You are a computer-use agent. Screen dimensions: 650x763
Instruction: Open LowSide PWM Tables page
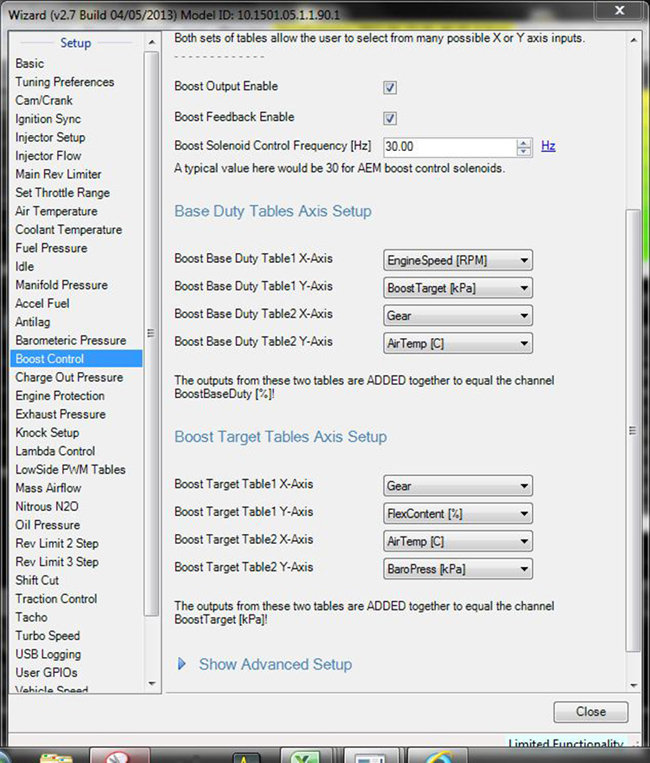coord(71,470)
